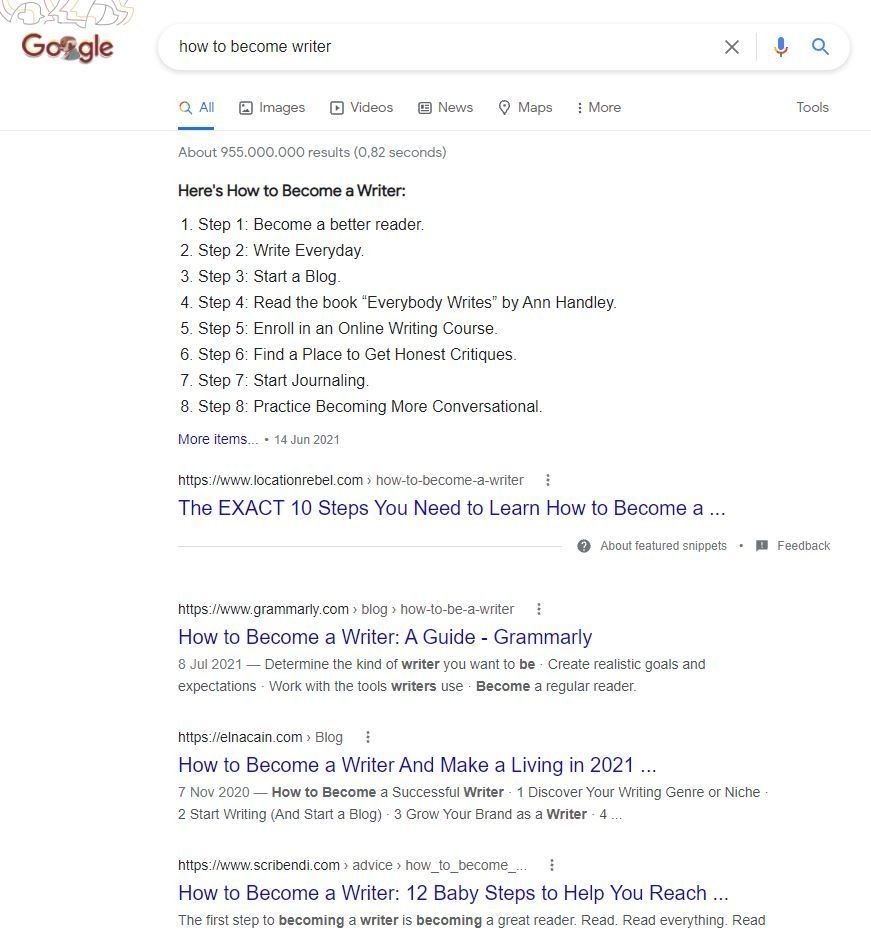Image resolution: width=871 pixels, height=934 pixels.
Task: Switch to Videos results tab
Action: (362, 108)
